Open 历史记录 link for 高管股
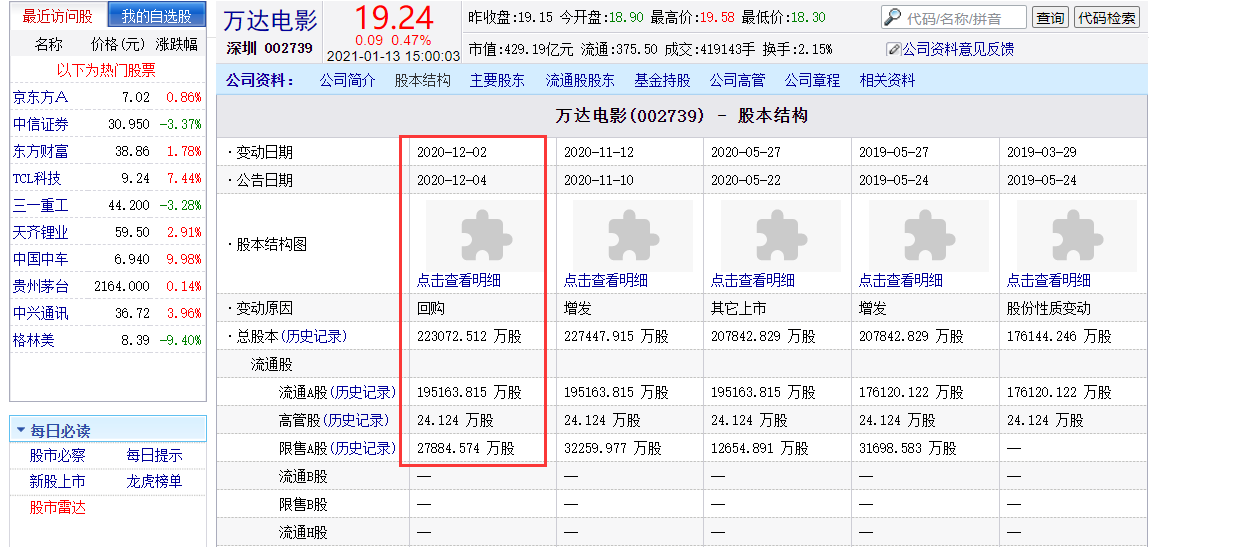The image size is (1243, 547). coord(358,421)
